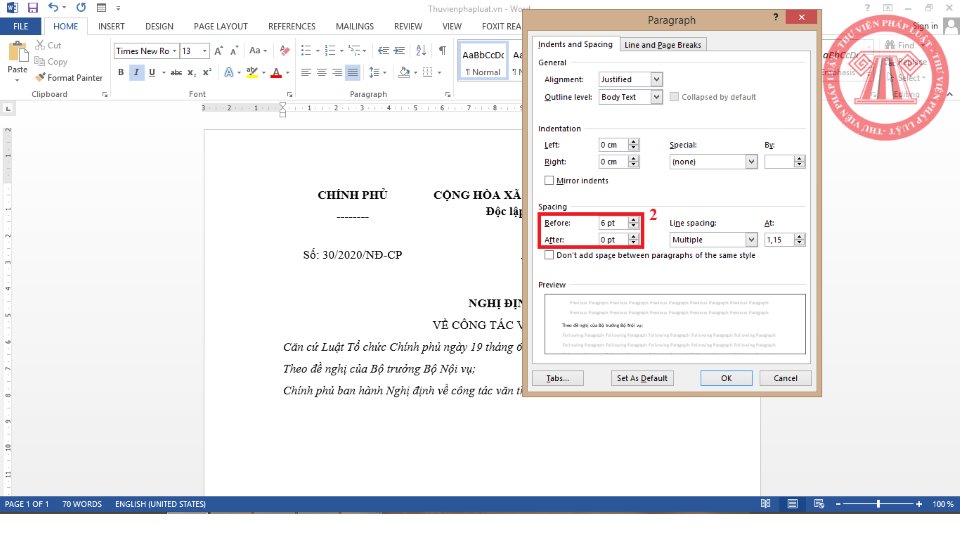Increase paragraph indent
960x540 pixels.
point(399,51)
